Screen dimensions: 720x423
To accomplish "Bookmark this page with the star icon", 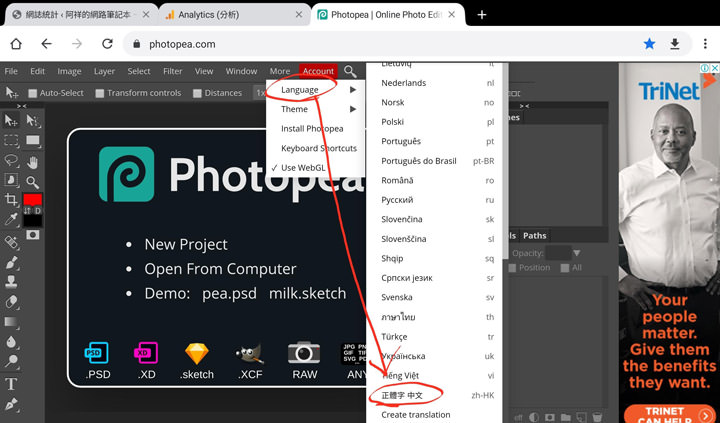I will pos(650,44).
